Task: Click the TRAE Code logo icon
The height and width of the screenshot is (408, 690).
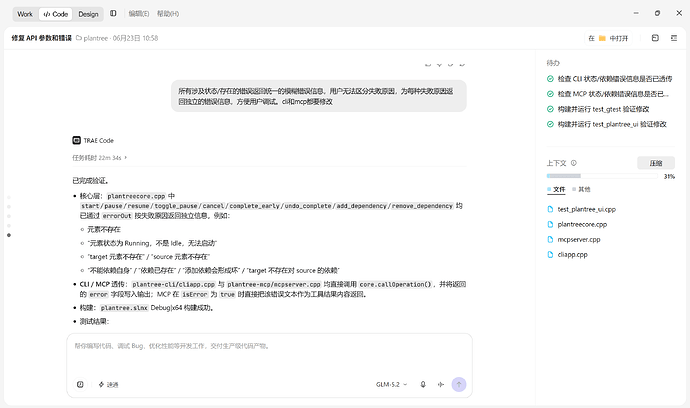Action: point(76,140)
